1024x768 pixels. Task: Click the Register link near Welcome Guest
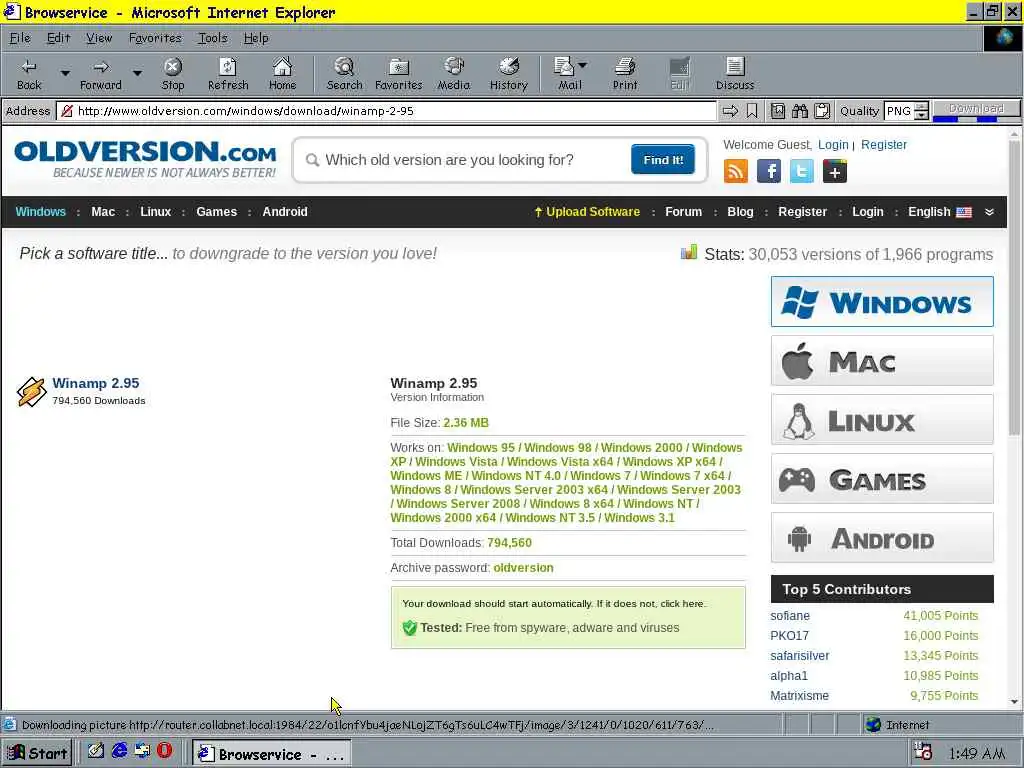884,144
